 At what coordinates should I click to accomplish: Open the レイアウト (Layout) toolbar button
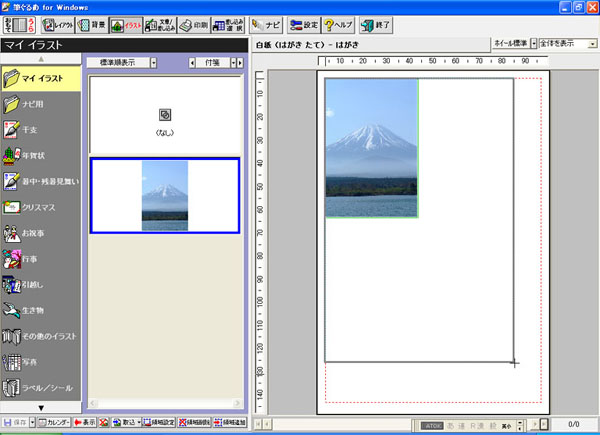[x=56, y=23]
